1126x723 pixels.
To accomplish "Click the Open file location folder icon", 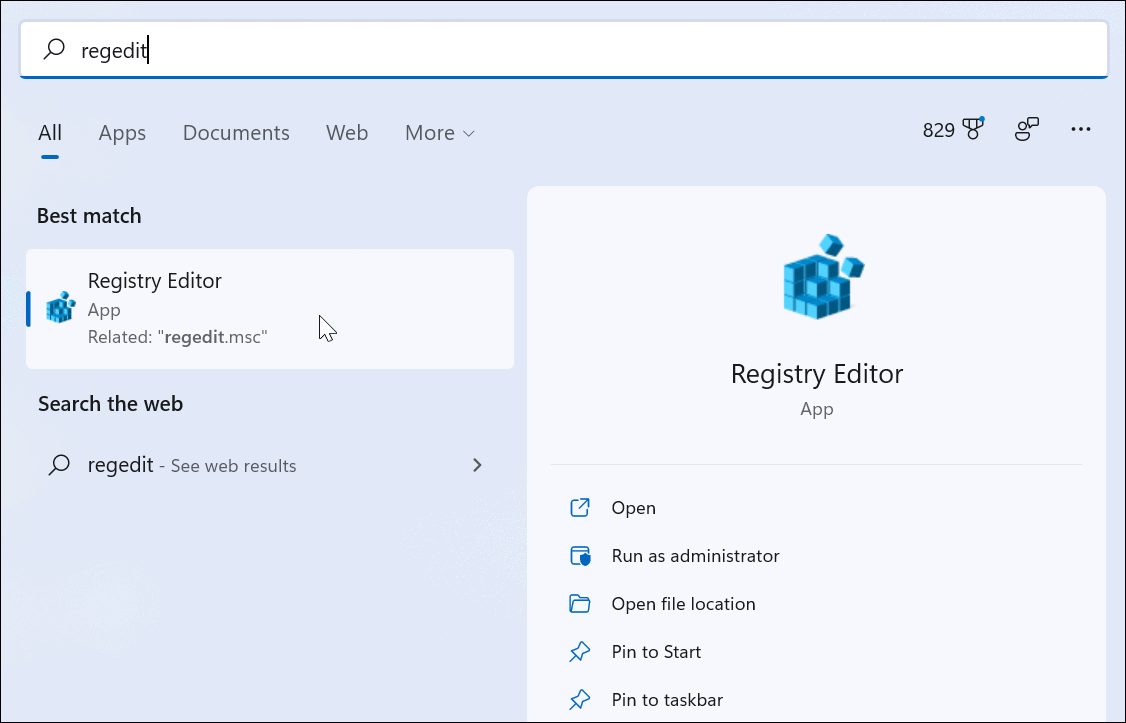I will coord(580,604).
